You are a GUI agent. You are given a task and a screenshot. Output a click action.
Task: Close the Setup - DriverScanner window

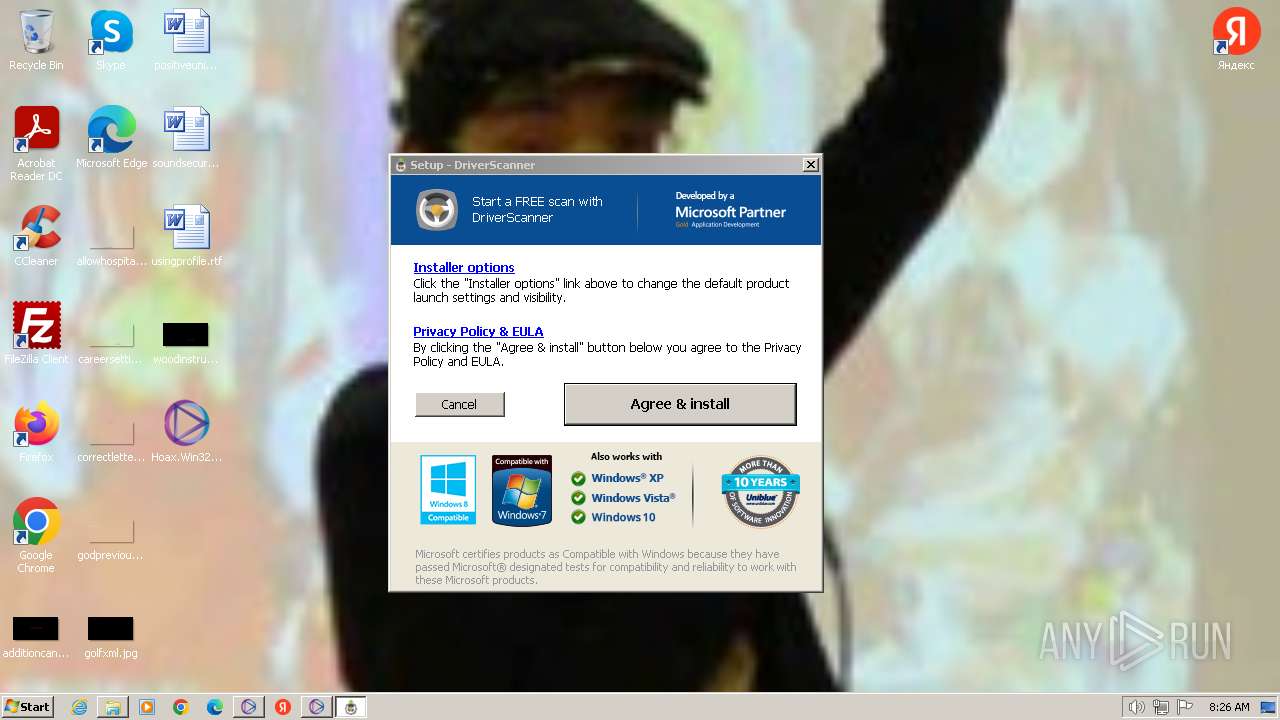(x=810, y=165)
